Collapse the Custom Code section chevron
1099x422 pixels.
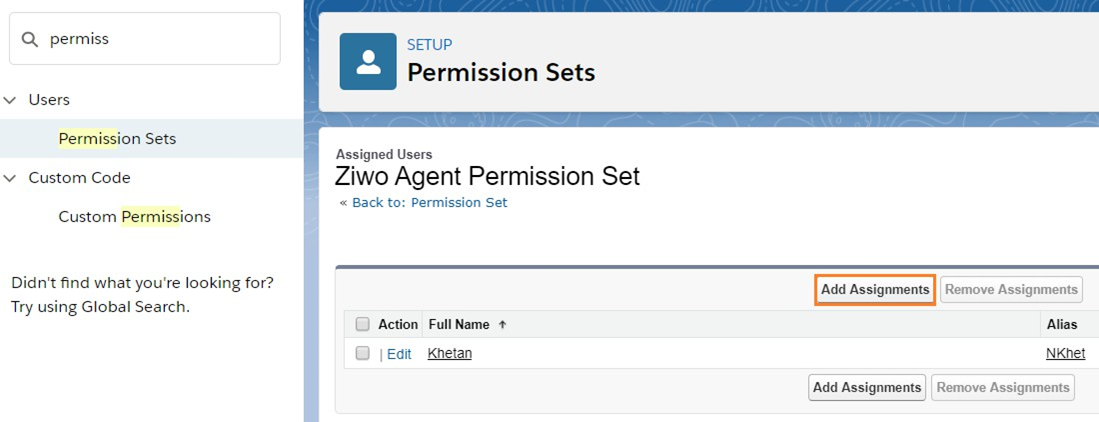(10, 178)
